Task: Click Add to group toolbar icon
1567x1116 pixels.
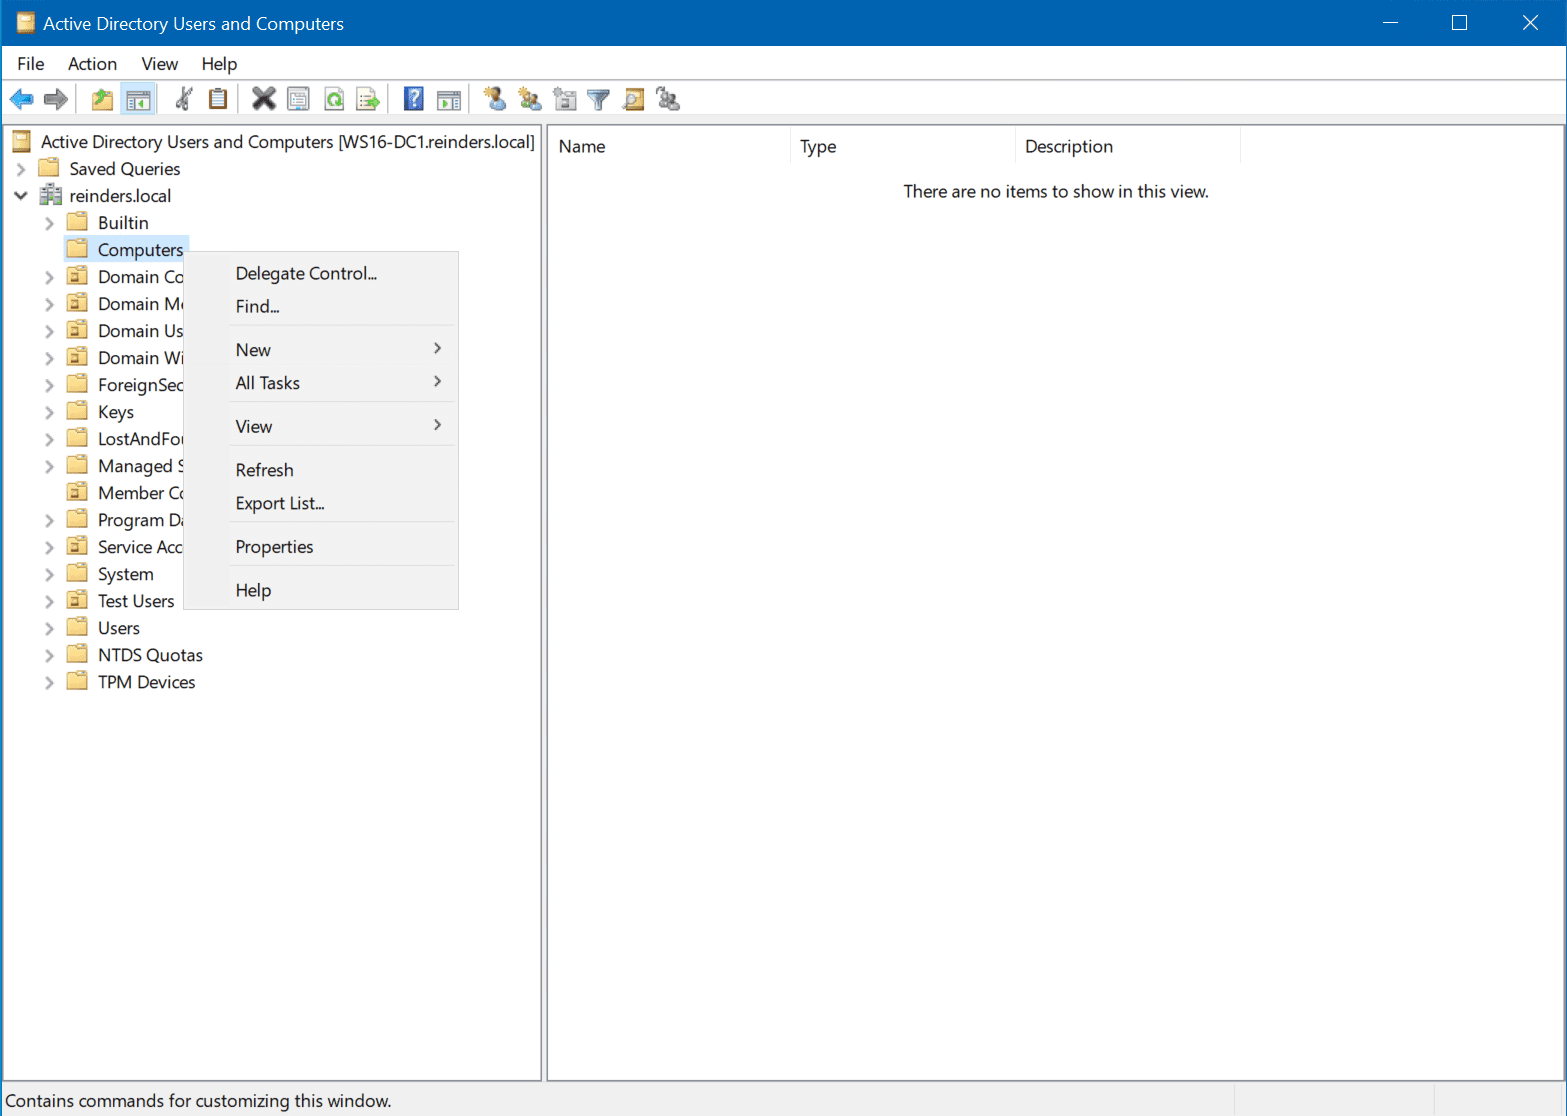Action: click(x=668, y=99)
